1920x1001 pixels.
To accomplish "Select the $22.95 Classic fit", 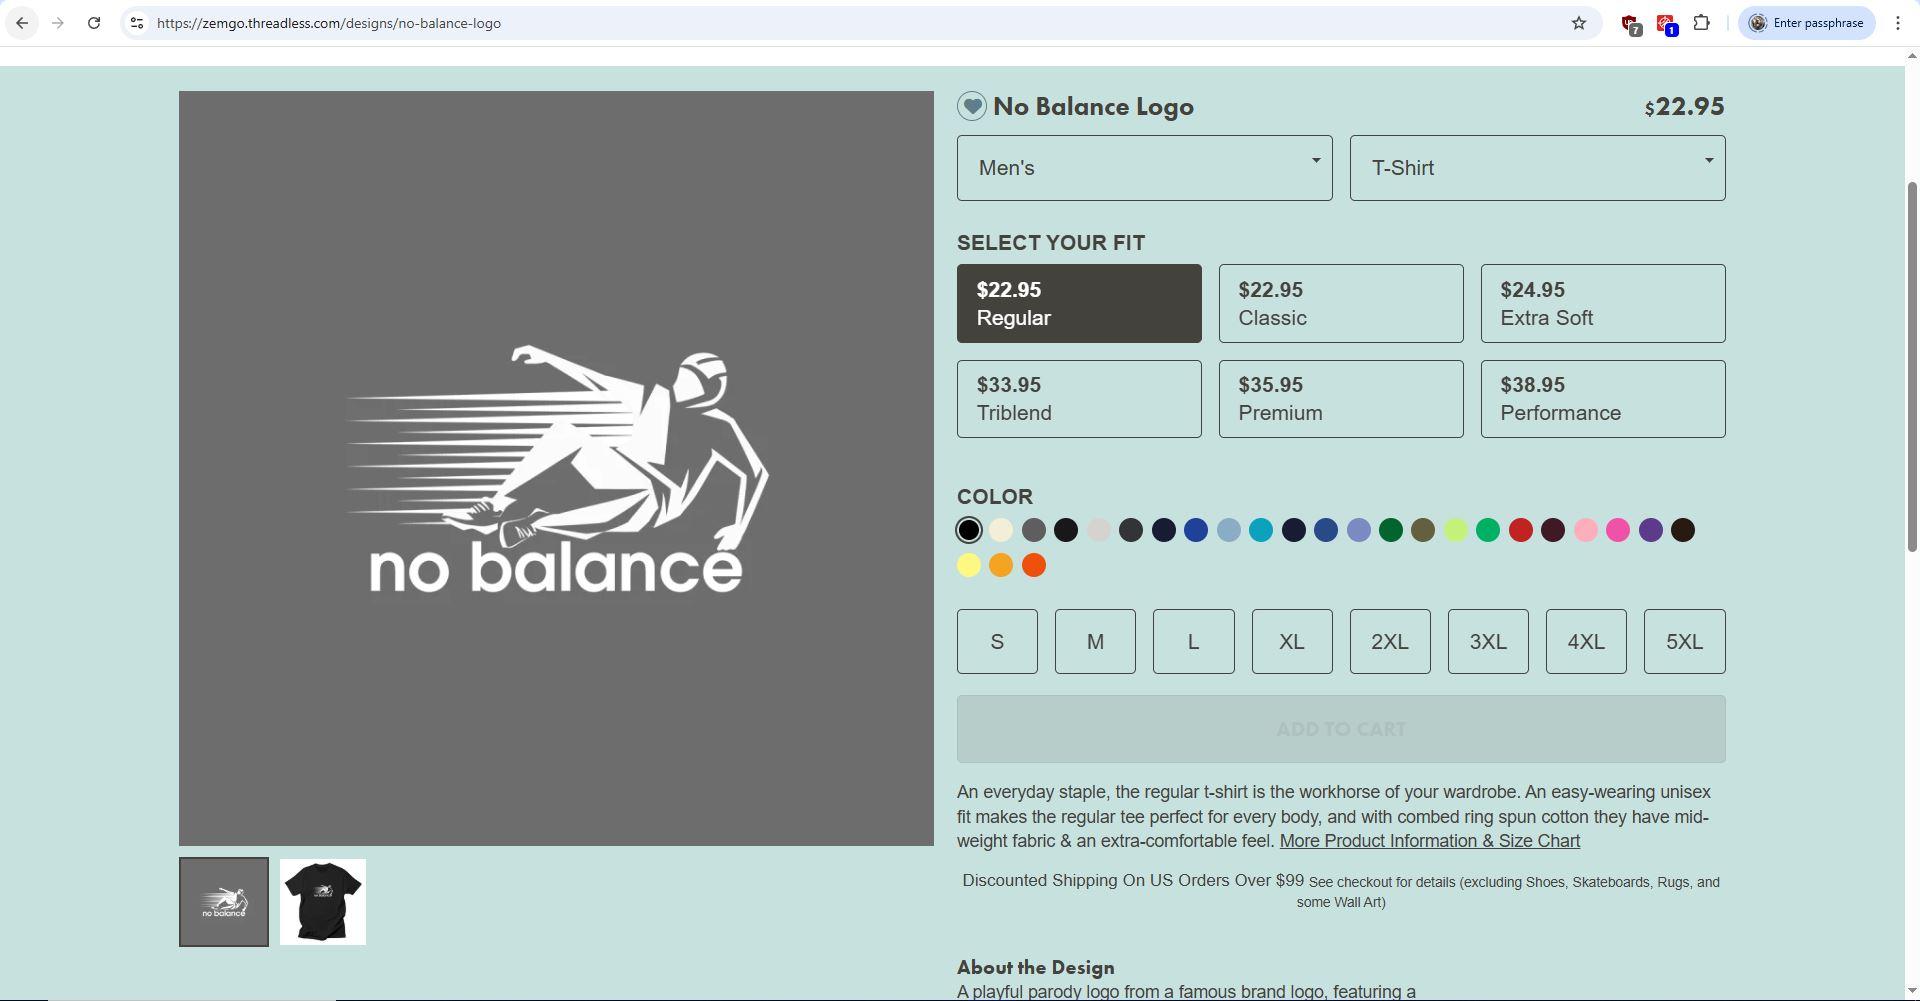I will [1341, 304].
